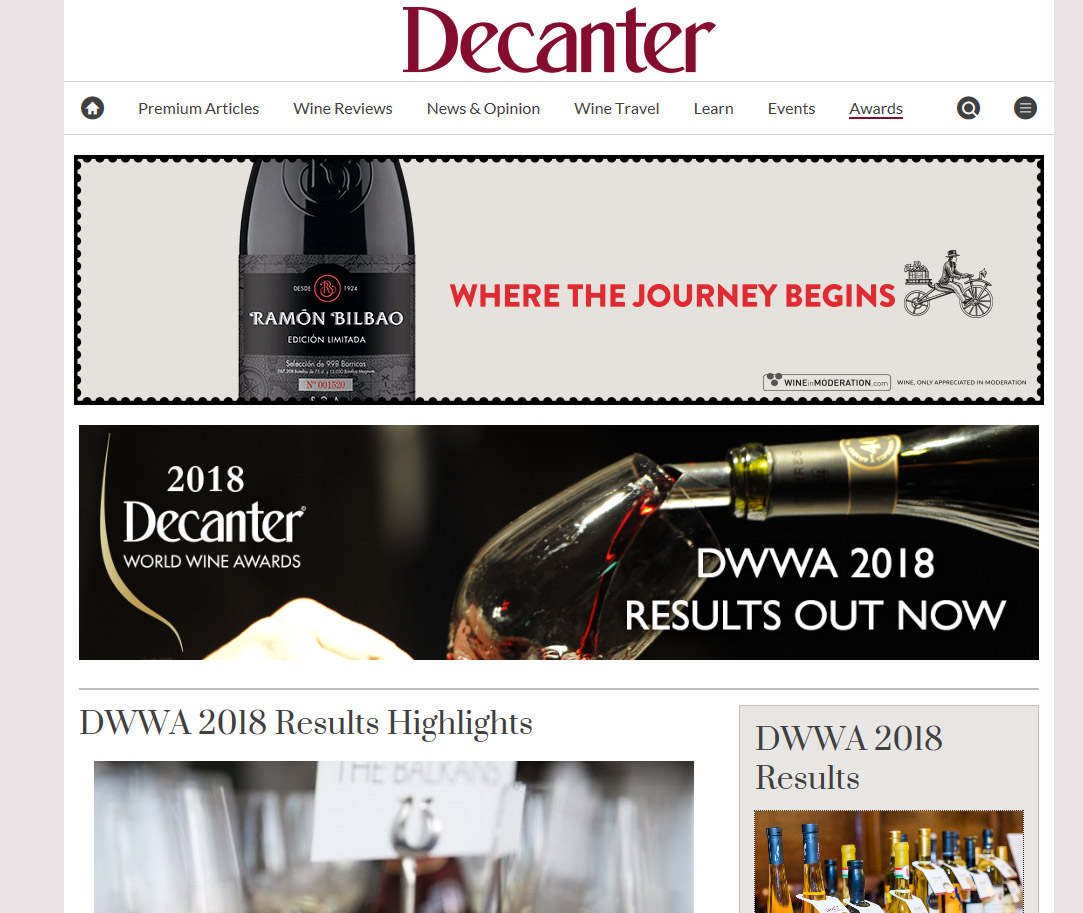Open Premium Articles menu item
This screenshot has width=1083, height=913.
[198, 108]
